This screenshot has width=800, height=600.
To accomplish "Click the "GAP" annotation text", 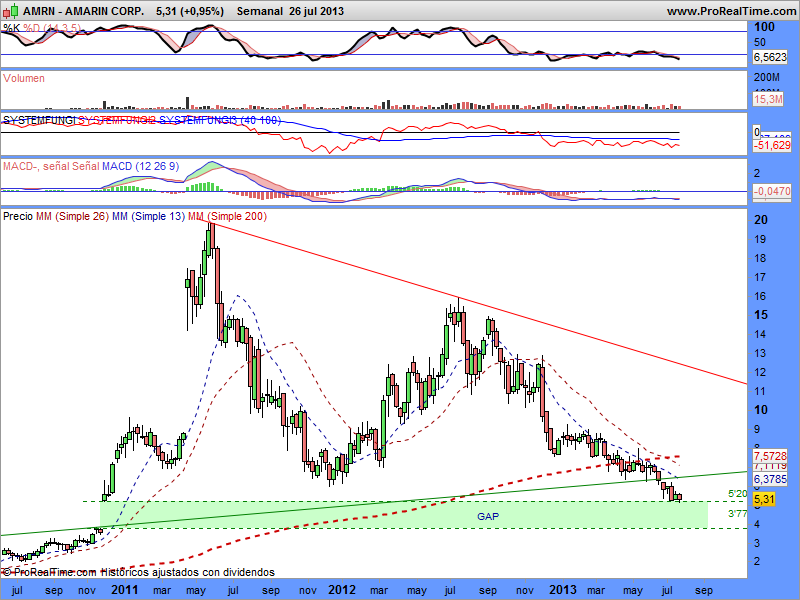I will click(x=488, y=516).
